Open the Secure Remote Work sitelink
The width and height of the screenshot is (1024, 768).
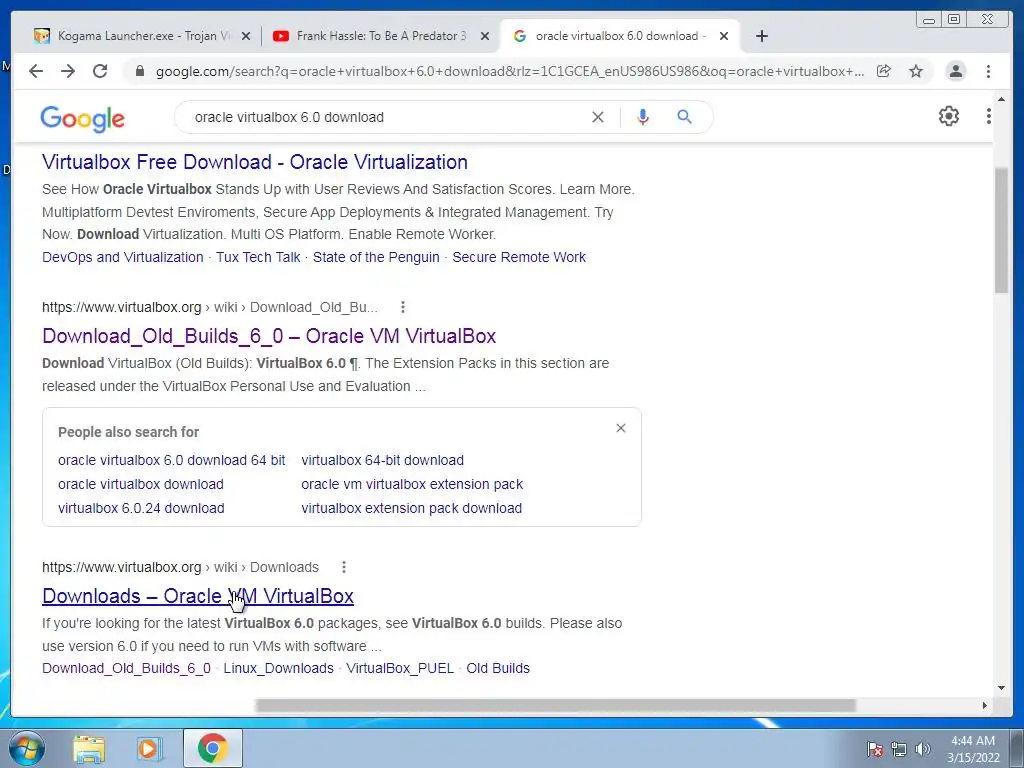pyautogui.click(x=519, y=257)
